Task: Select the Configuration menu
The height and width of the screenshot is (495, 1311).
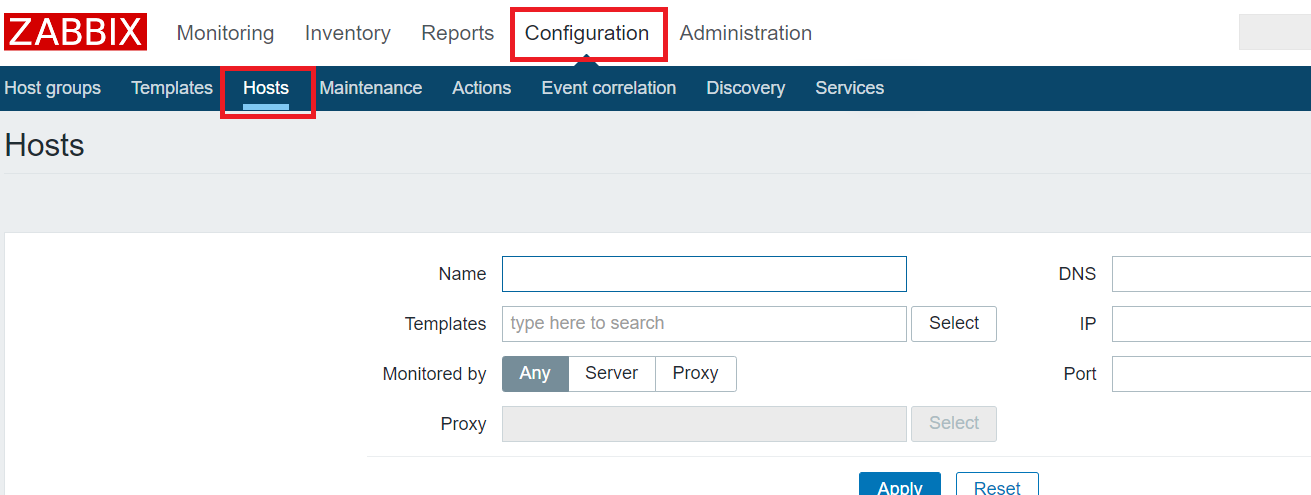Action: coord(587,33)
